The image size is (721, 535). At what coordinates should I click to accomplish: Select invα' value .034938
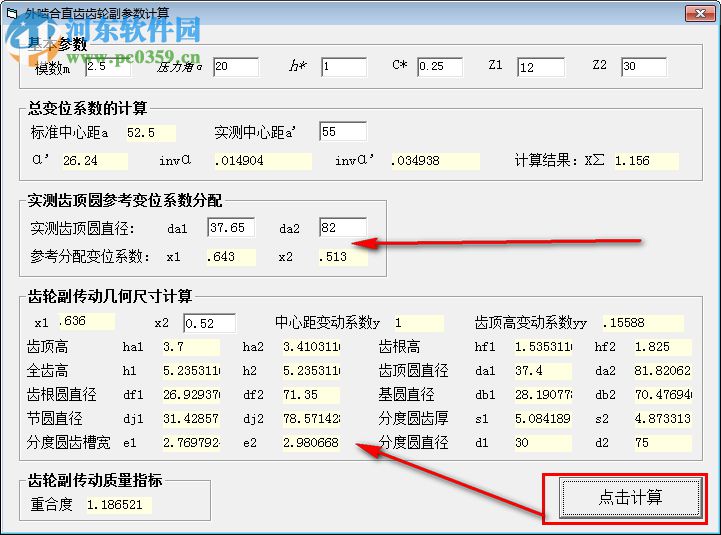pyautogui.click(x=435, y=161)
